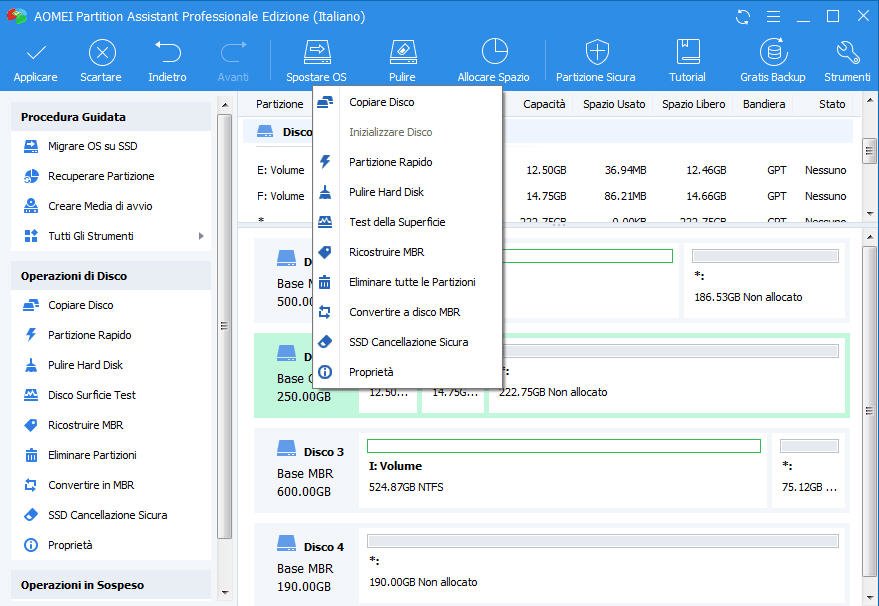The width and height of the screenshot is (879, 606).
Task: Click sidebar Copiare Disco operation
Action: [x=80, y=306]
